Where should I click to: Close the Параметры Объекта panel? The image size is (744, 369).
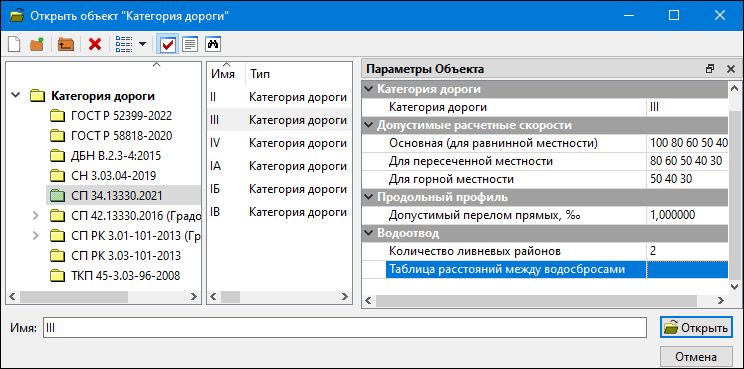pos(731,69)
